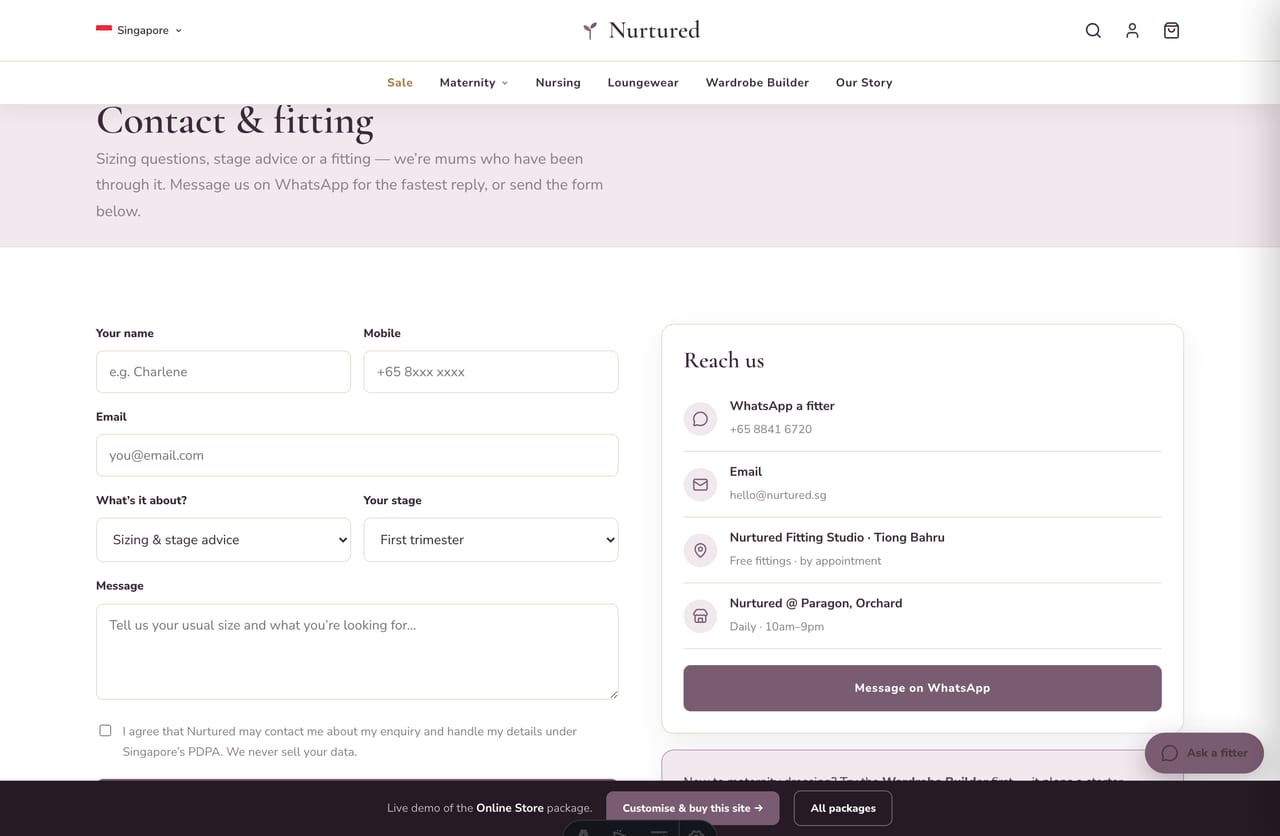Viewport: 1280px width, 836px height.
Task: Focus the Email input field
Action: (357, 455)
